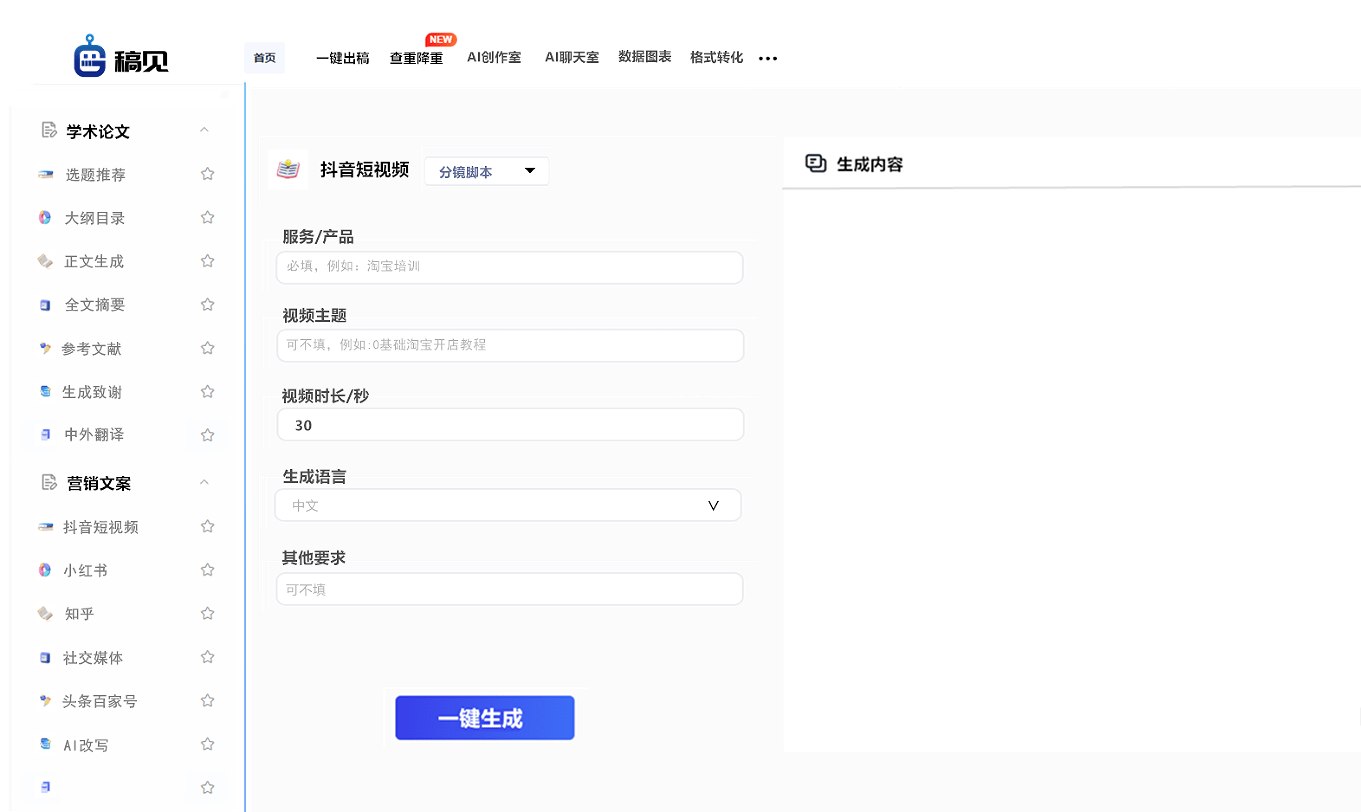Click the 一键生成 button
This screenshot has height=812, width=1361.
coord(485,717)
